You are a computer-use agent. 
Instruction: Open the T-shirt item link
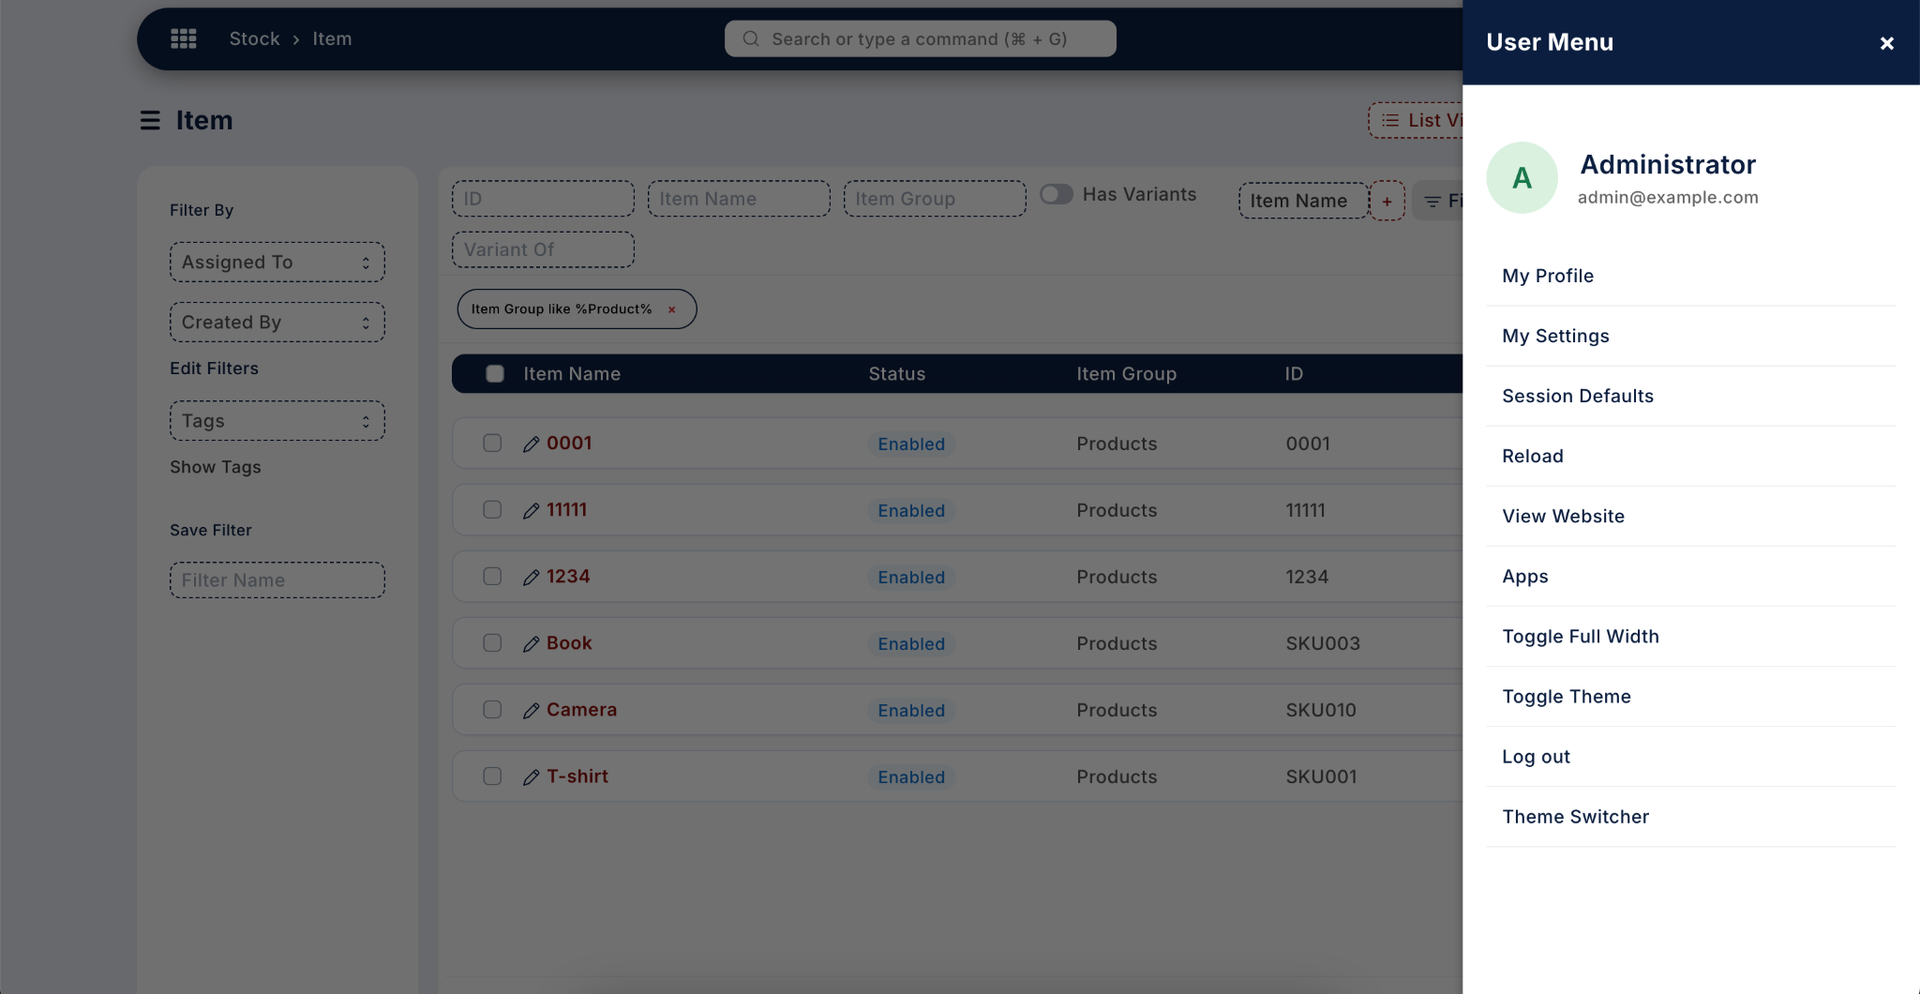tap(577, 776)
